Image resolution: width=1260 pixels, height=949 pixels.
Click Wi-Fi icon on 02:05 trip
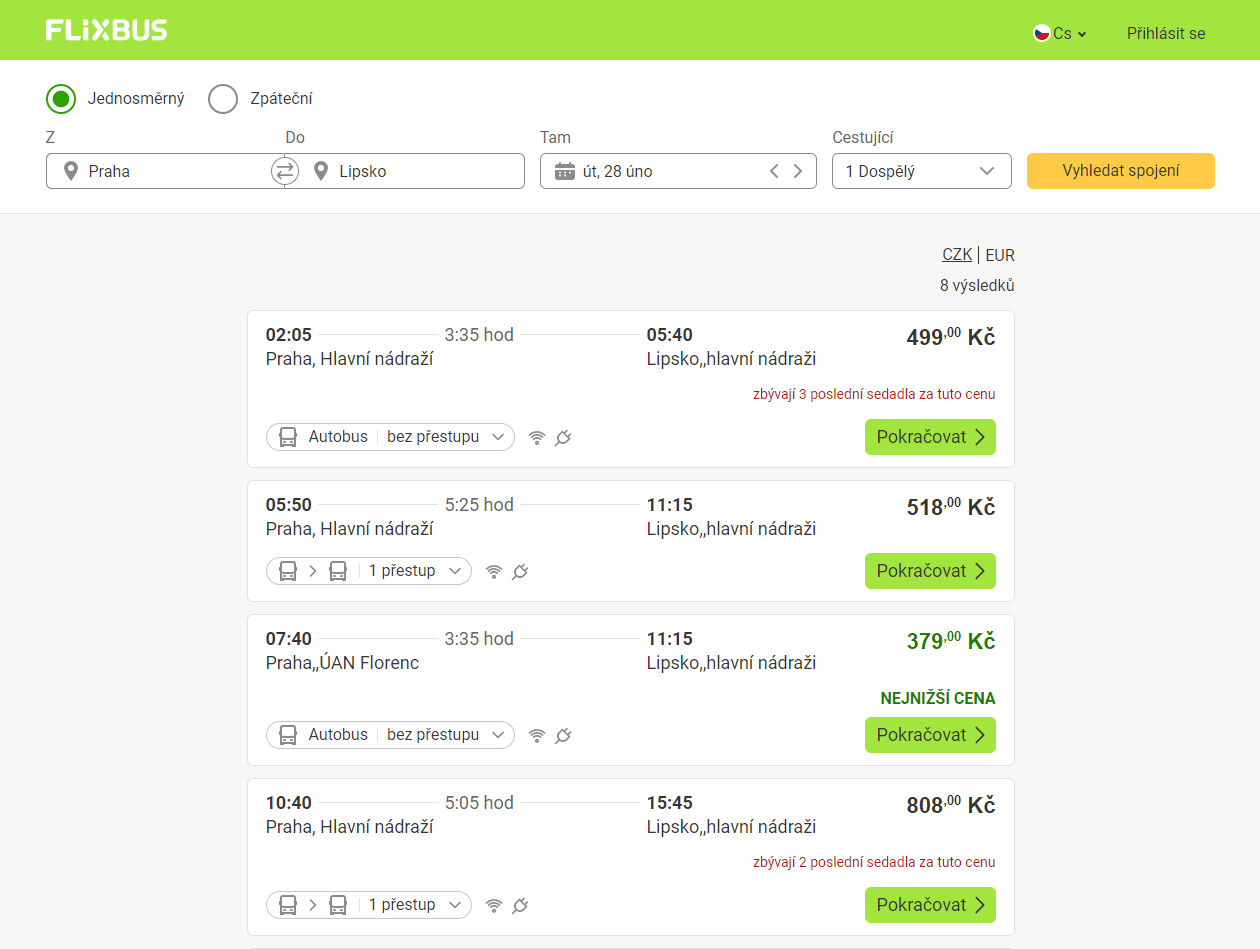537,438
